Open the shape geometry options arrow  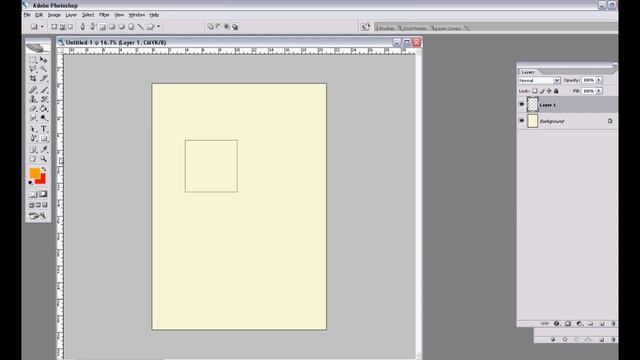coord(158,27)
